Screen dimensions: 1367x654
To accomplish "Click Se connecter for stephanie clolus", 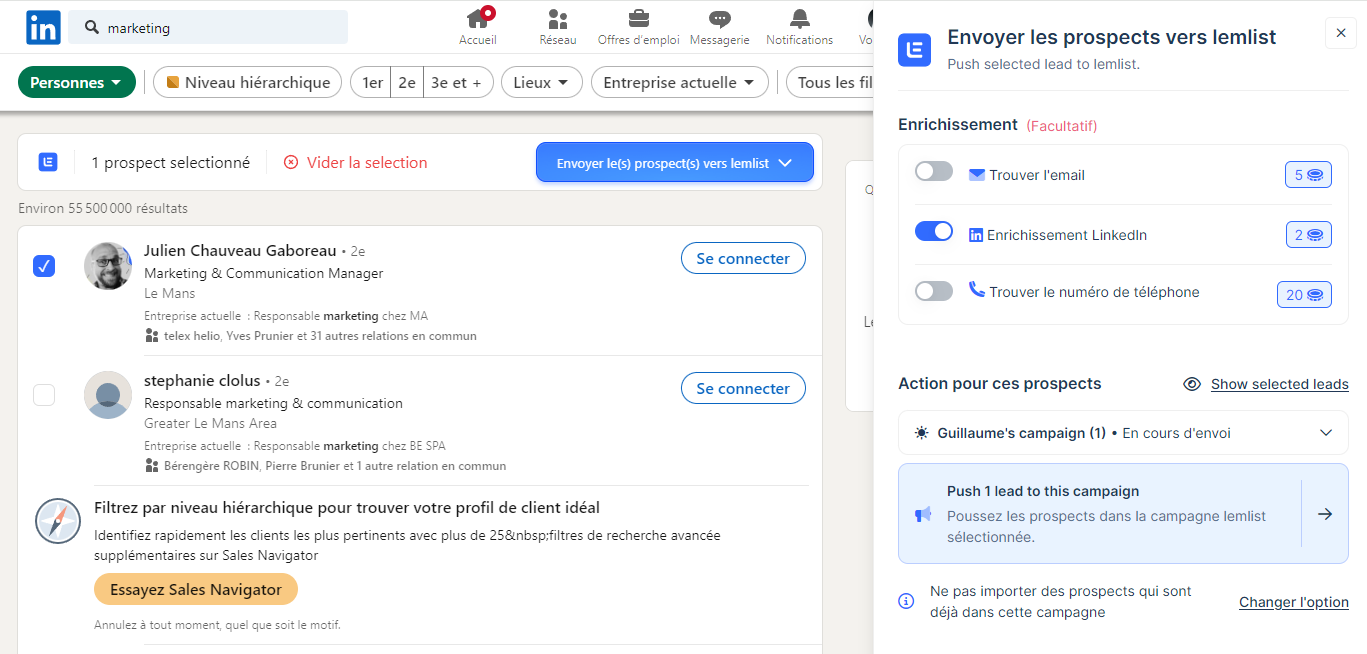I will tap(743, 388).
